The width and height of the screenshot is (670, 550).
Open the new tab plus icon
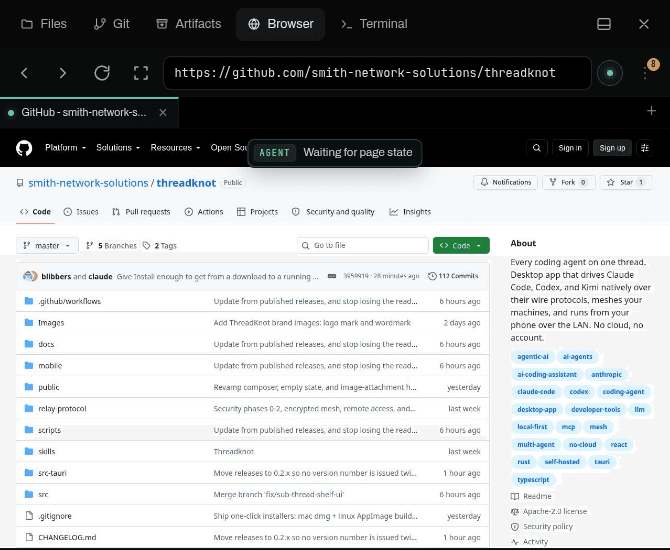tap(651, 111)
